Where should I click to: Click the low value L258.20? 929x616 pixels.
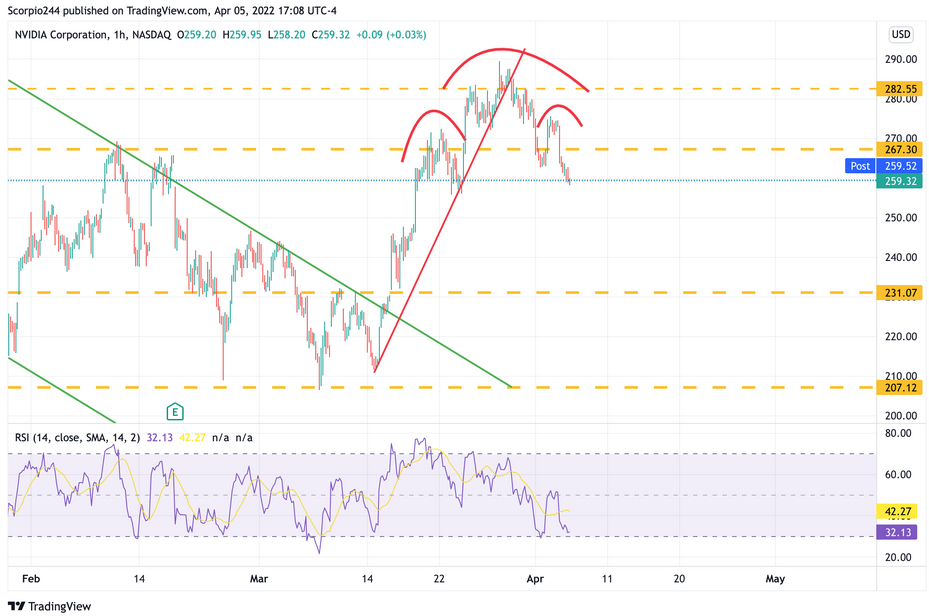coord(286,35)
